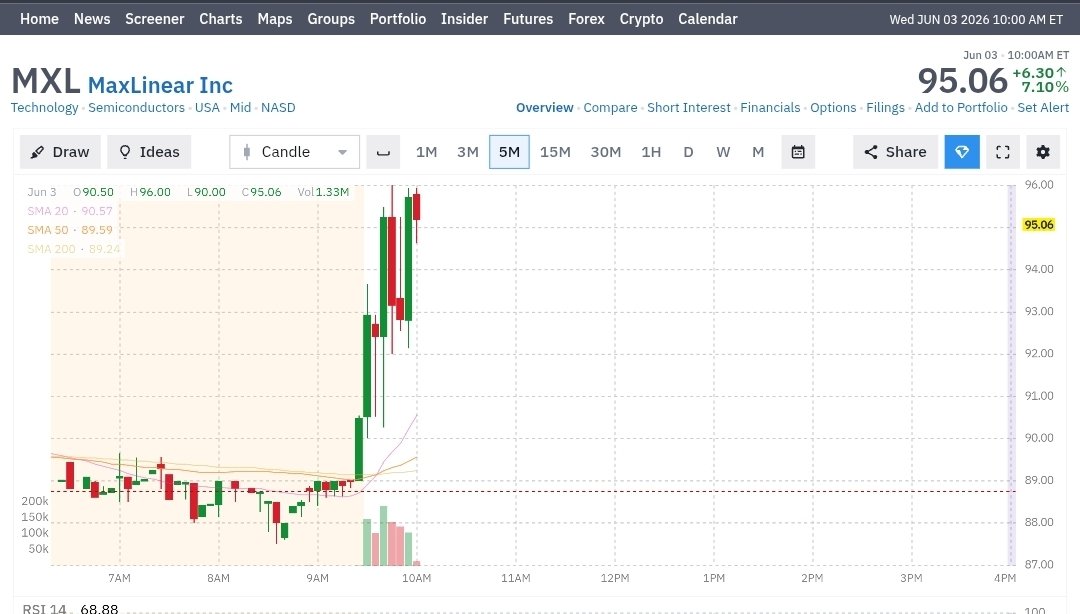Click the Share button
The width and height of the screenshot is (1080, 614).
tap(895, 152)
